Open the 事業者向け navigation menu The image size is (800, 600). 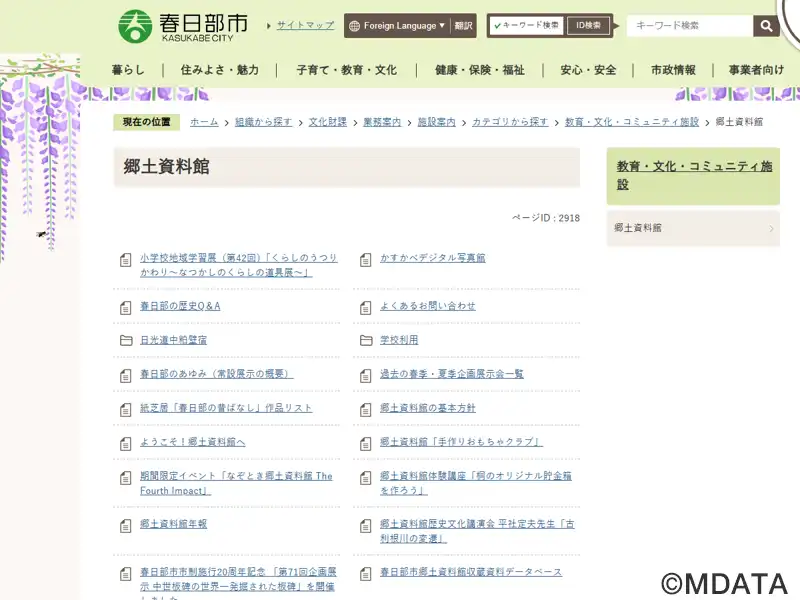[x=756, y=70]
